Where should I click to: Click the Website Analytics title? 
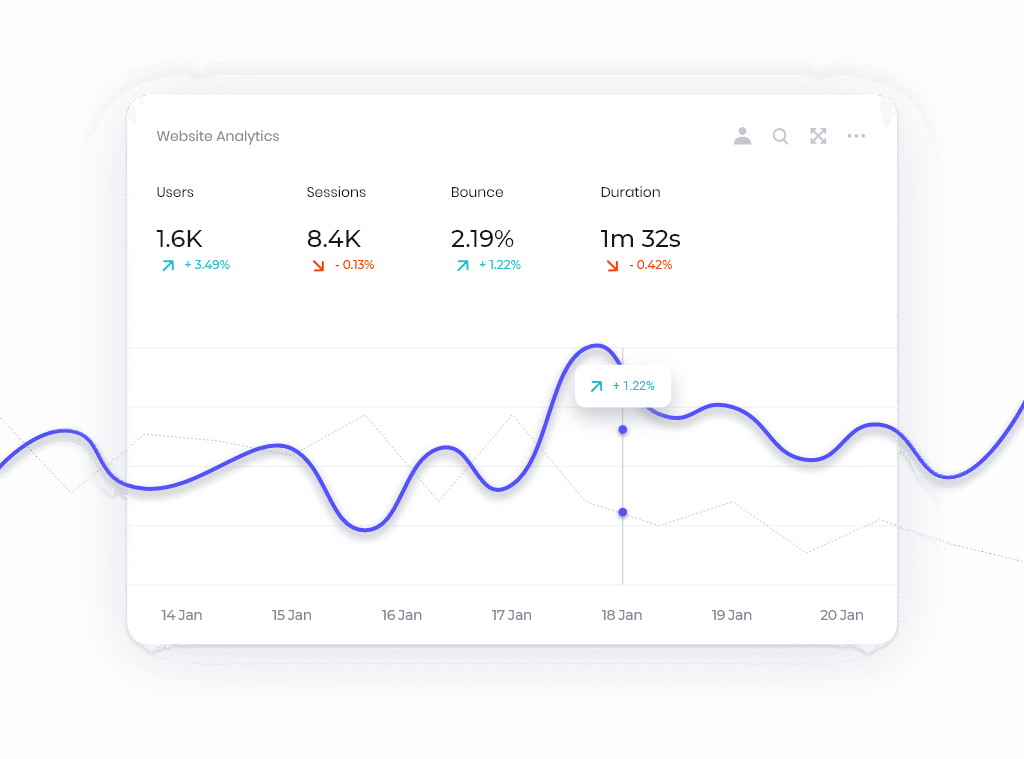218,136
